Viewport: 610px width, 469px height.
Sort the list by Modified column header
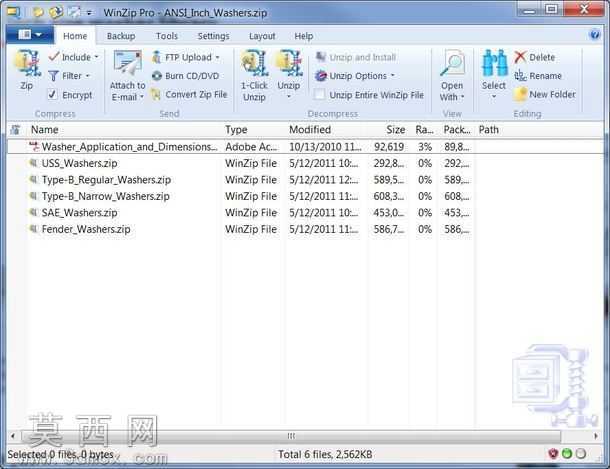coord(324,130)
